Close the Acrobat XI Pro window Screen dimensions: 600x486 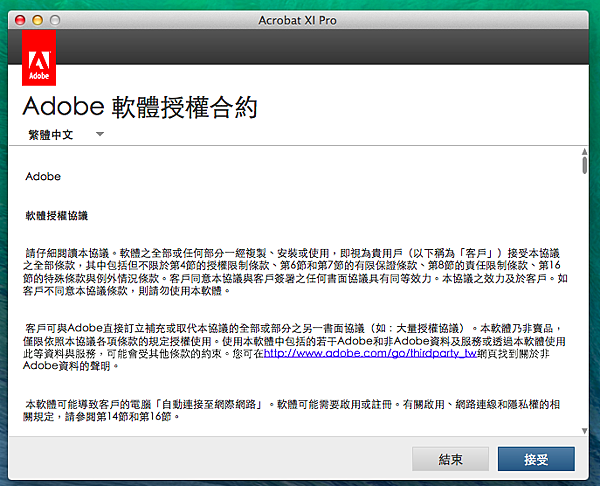tap(20, 20)
